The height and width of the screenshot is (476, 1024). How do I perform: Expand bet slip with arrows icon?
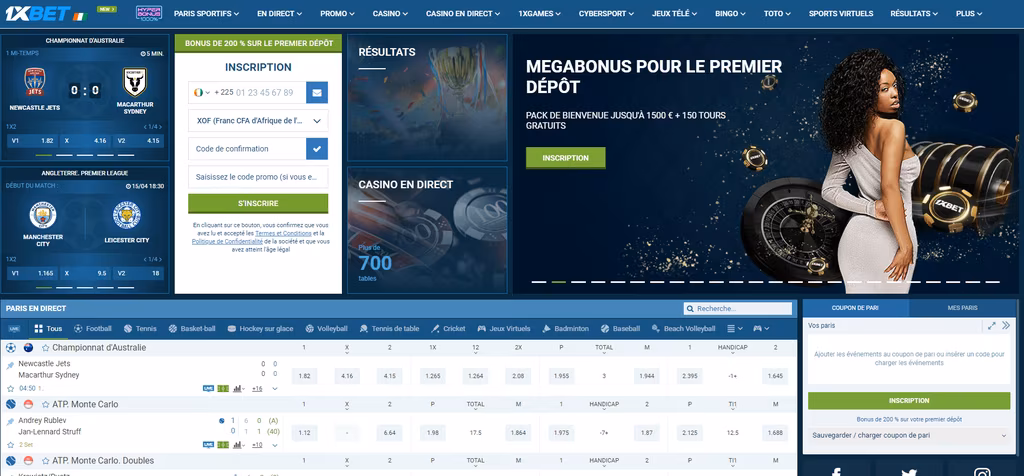click(x=991, y=326)
